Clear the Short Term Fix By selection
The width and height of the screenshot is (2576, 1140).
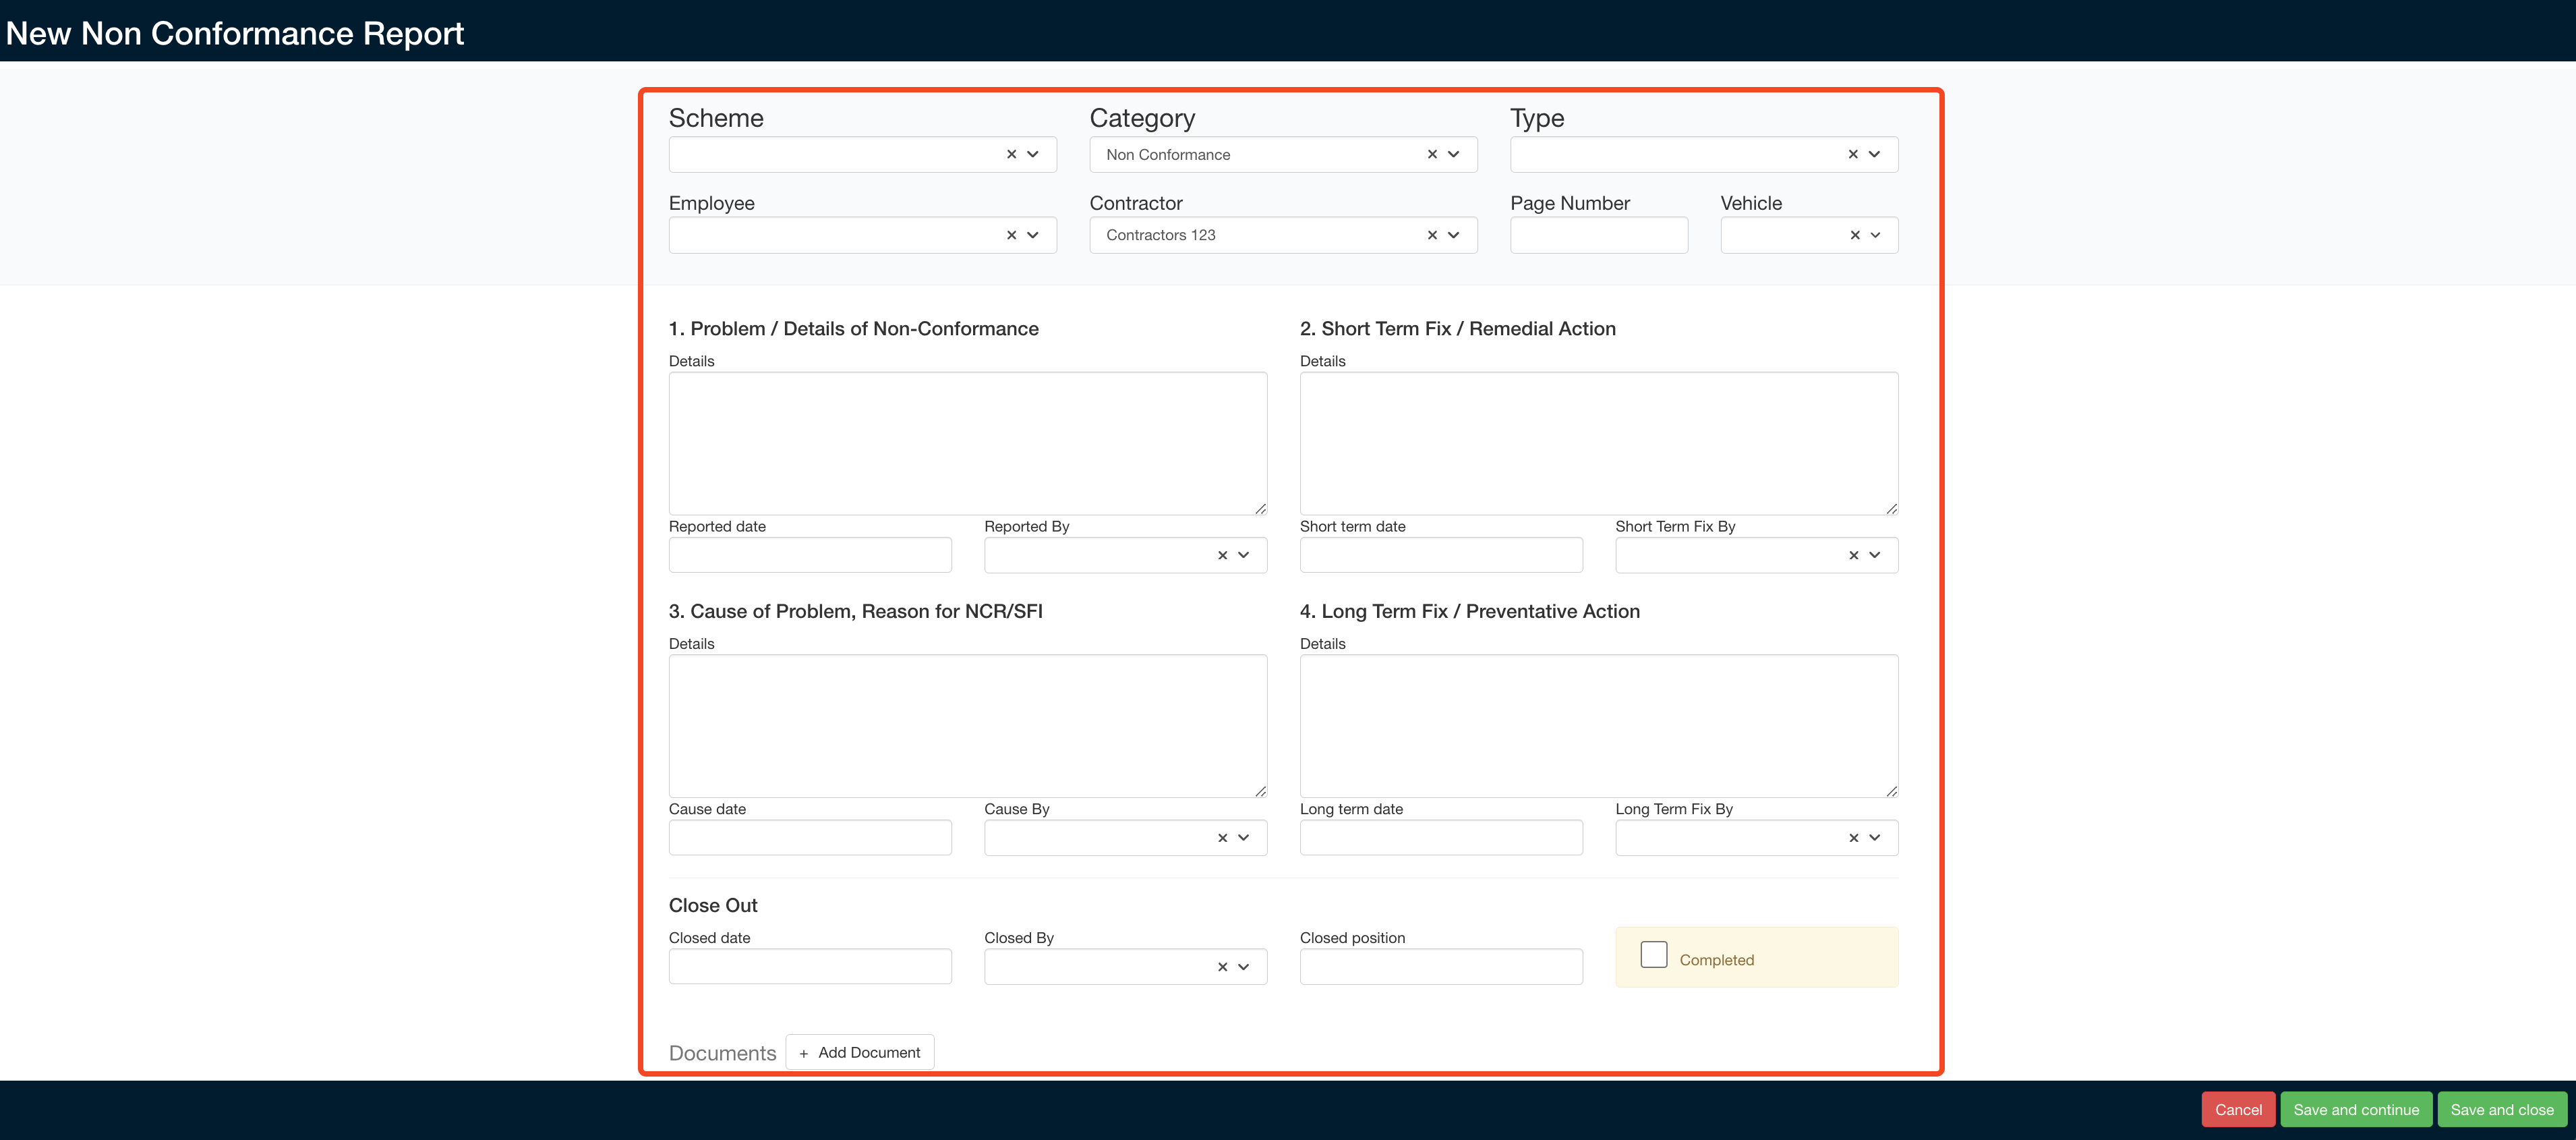pos(1853,555)
